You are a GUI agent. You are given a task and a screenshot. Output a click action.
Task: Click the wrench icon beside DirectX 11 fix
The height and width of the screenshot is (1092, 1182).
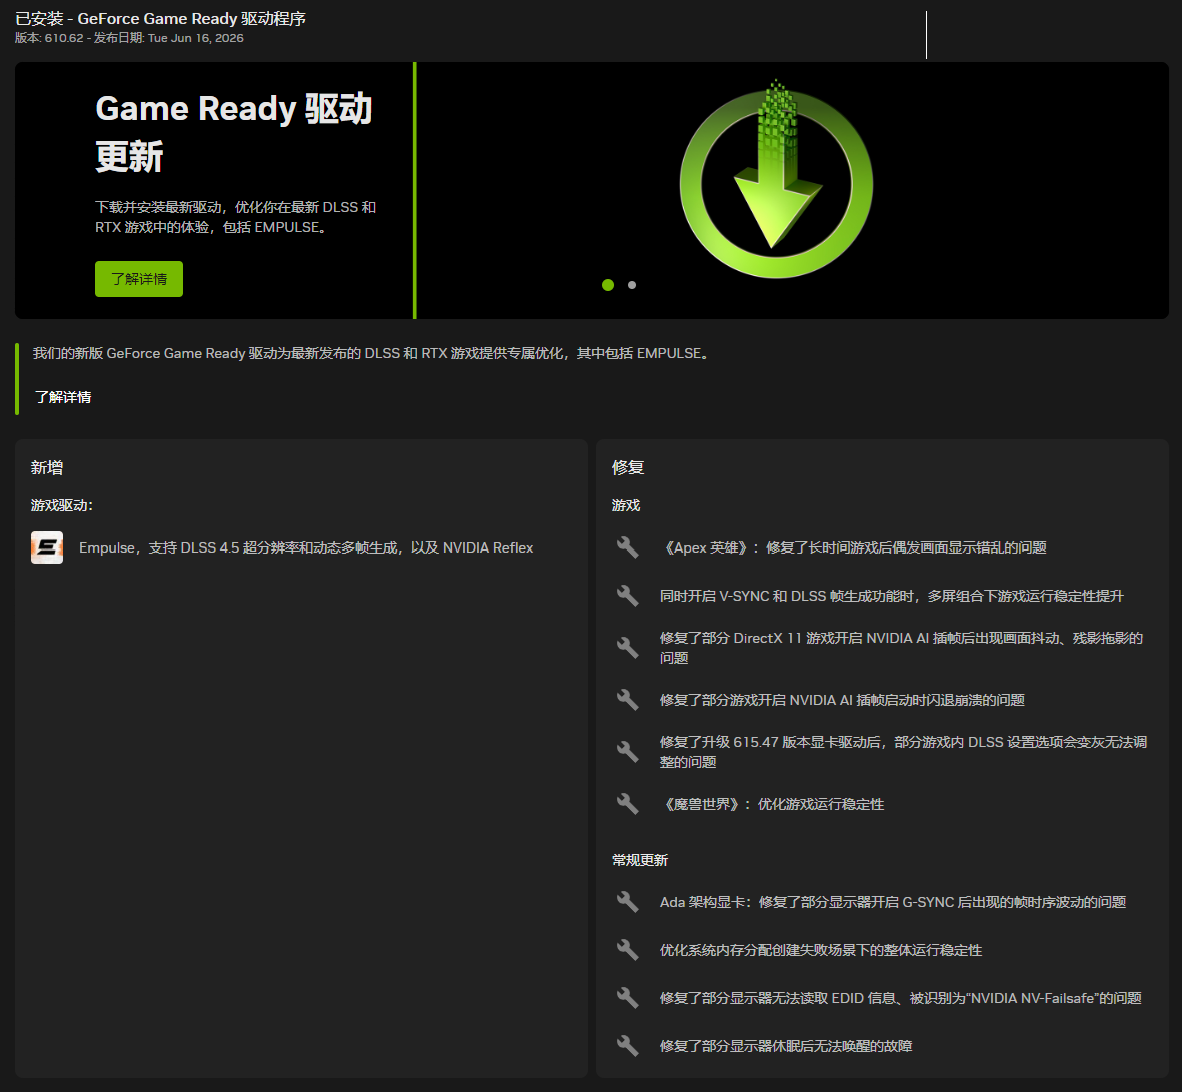click(x=627, y=648)
